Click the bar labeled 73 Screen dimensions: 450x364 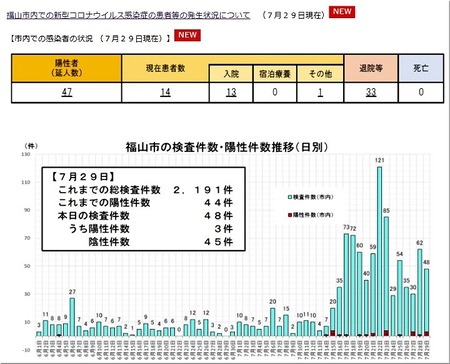click(x=346, y=285)
